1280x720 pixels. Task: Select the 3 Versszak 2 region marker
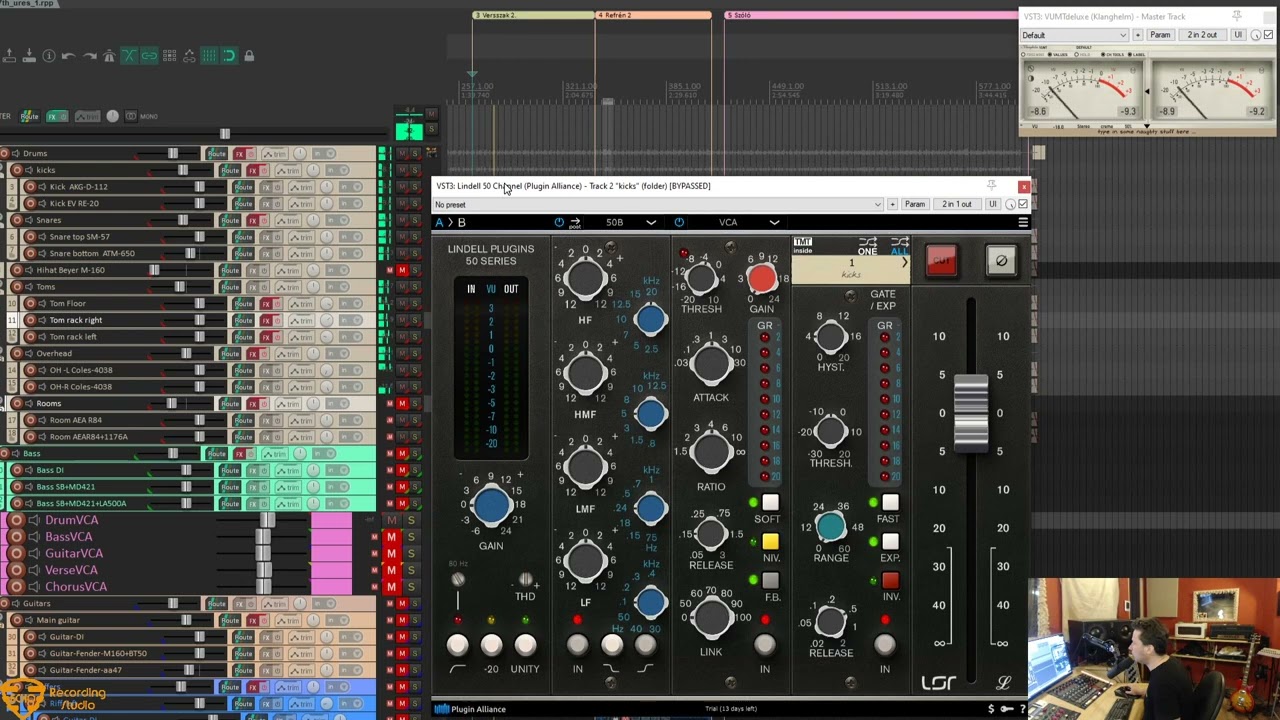534,15
